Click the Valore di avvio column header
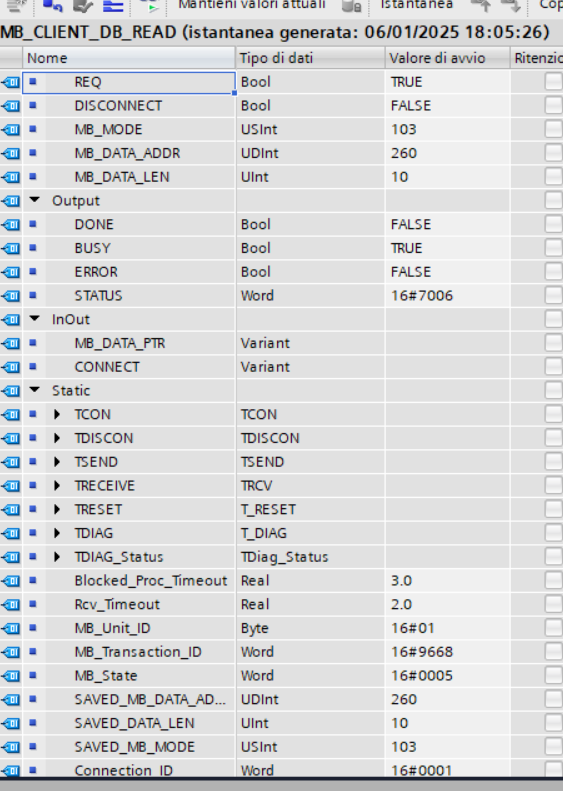Viewport: 563px width, 791px height. 447,58
